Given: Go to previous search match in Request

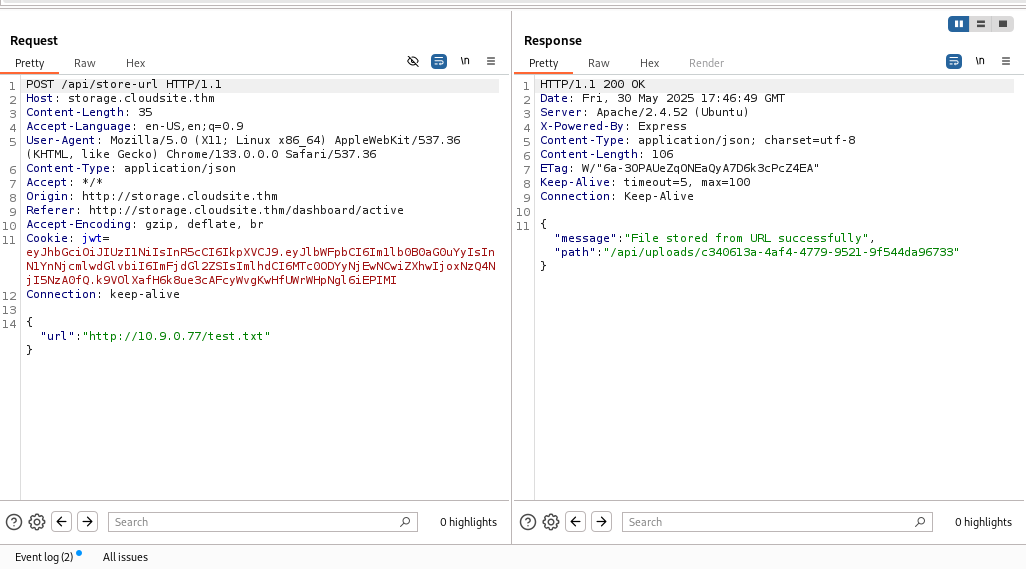Looking at the screenshot, I should pos(62,521).
